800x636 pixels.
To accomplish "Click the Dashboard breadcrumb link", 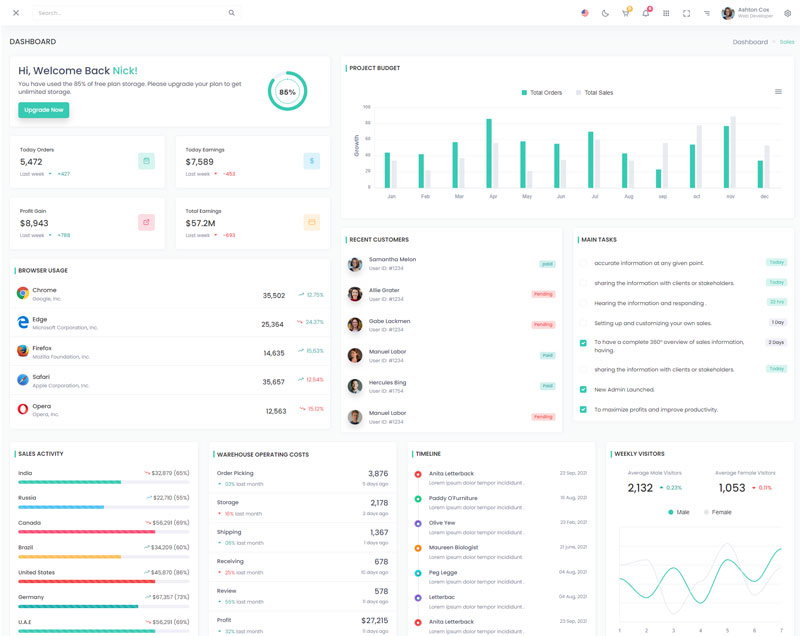I will (750, 42).
